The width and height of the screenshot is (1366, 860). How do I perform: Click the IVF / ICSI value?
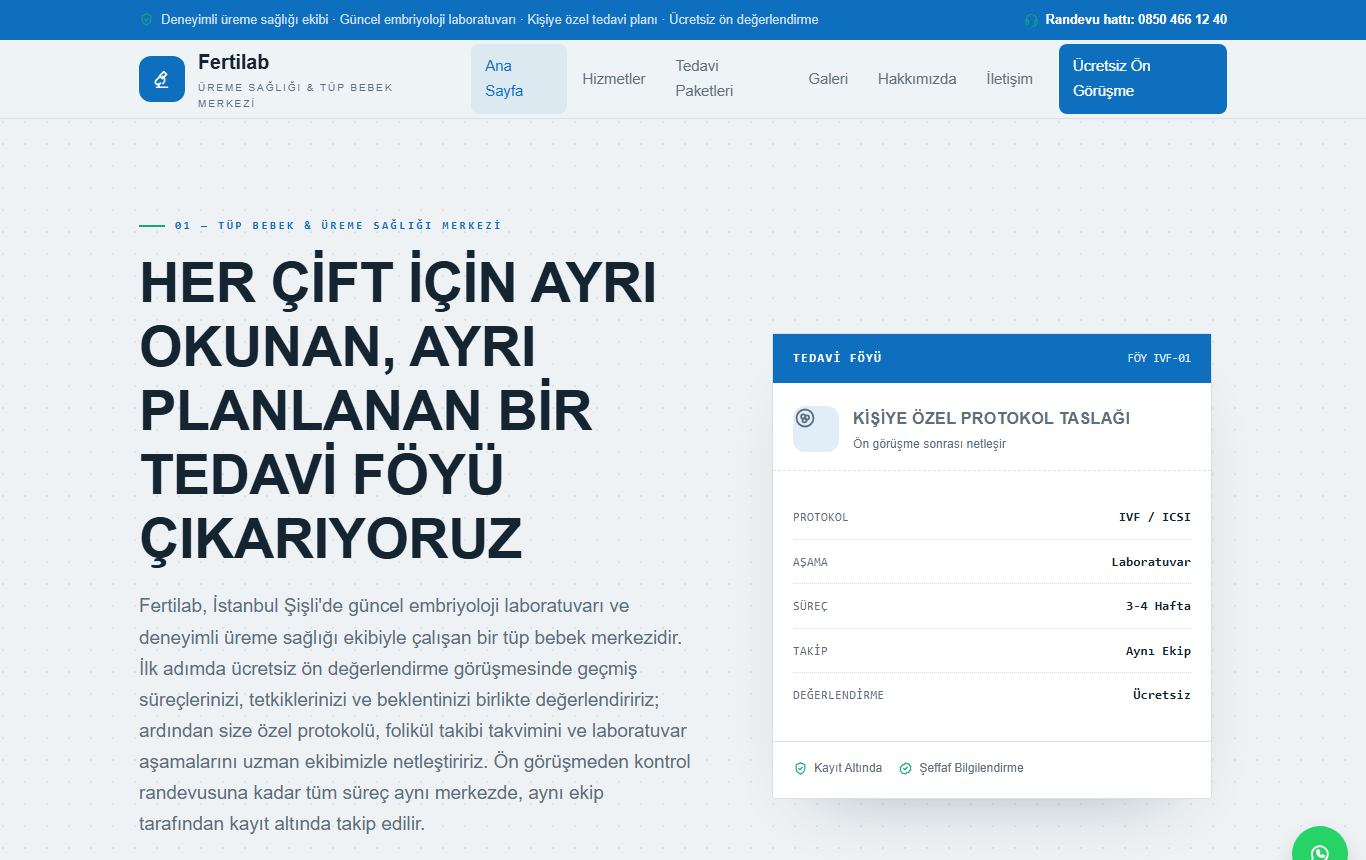[x=1154, y=518]
